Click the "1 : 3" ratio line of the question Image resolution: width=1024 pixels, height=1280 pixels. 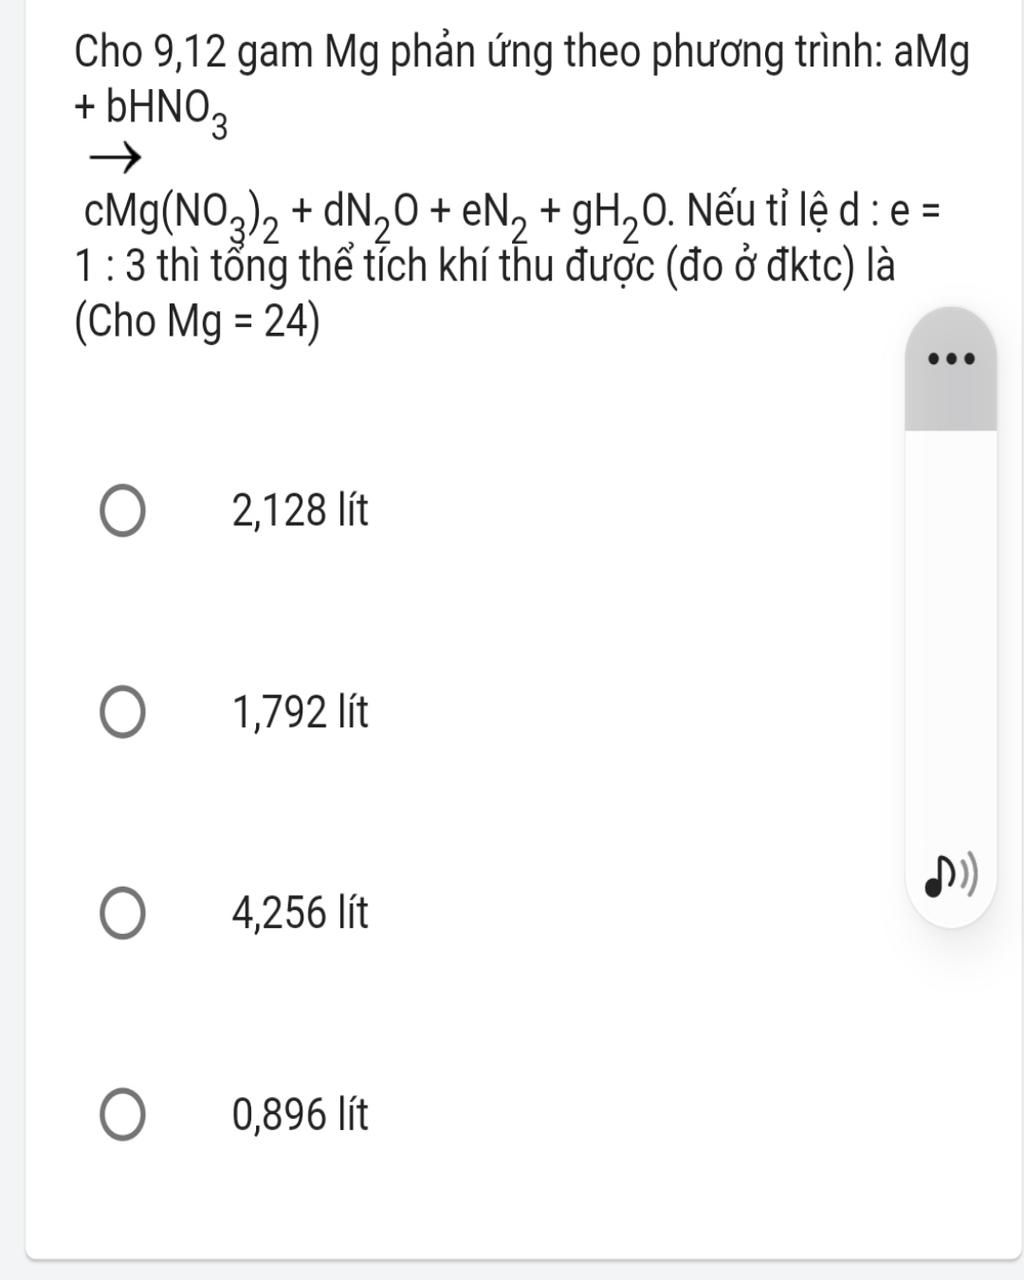tap(112, 268)
